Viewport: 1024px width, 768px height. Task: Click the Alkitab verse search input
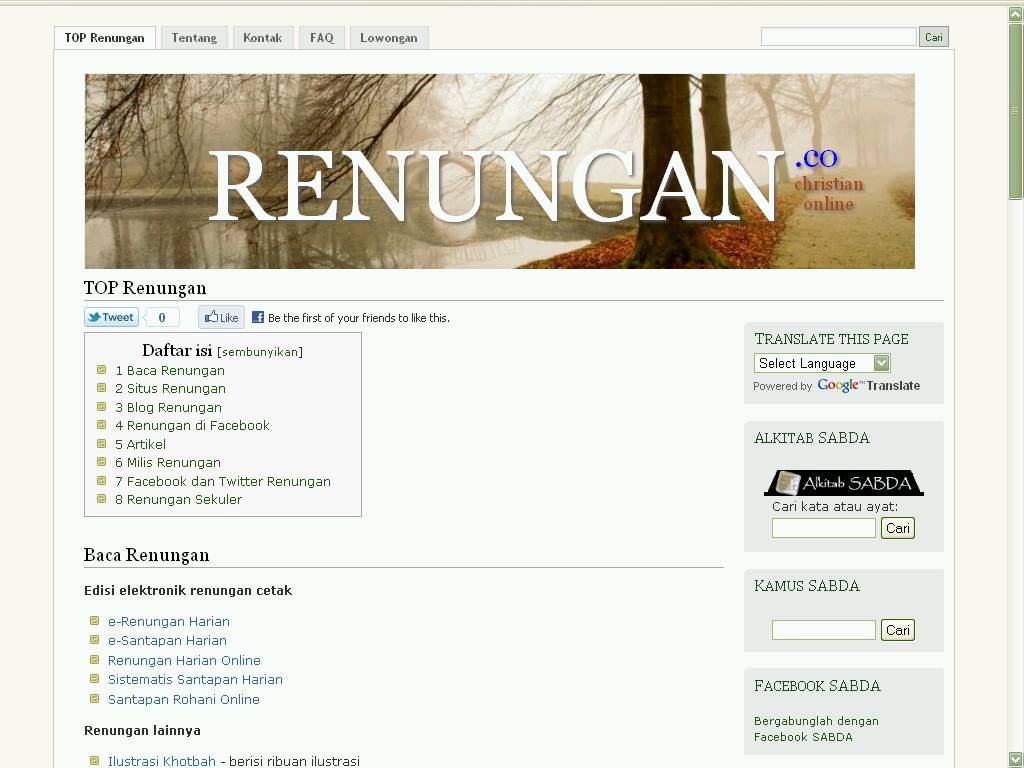click(823, 528)
